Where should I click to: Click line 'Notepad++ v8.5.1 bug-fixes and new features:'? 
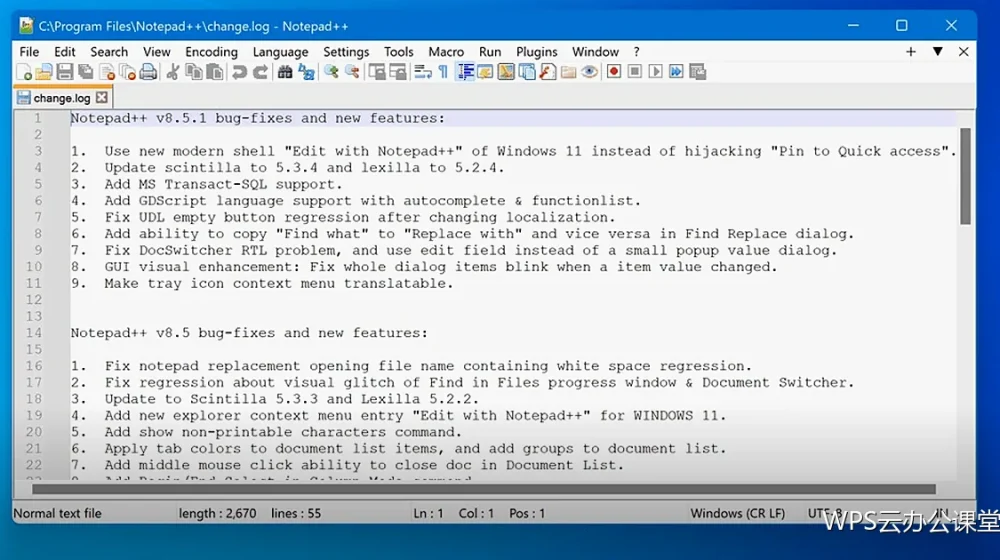click(x=258, y=118)
